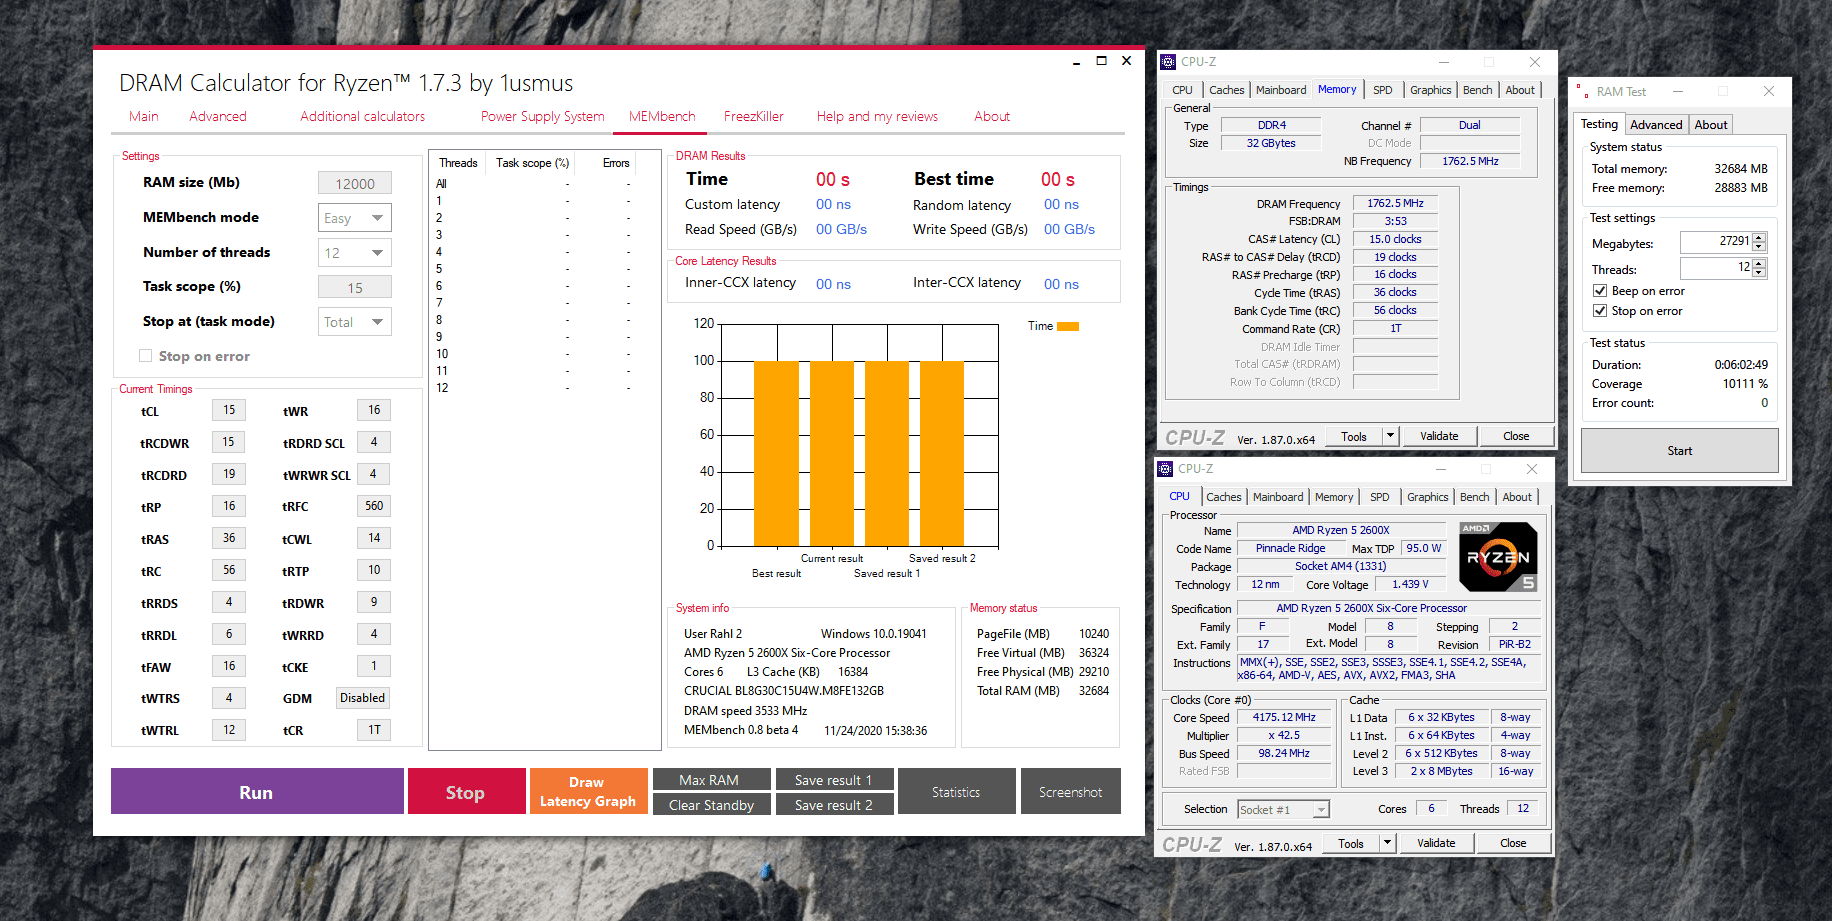The image size is (1832, 921).
Task: Switch to the Main tab
Action: coord(144,116)
